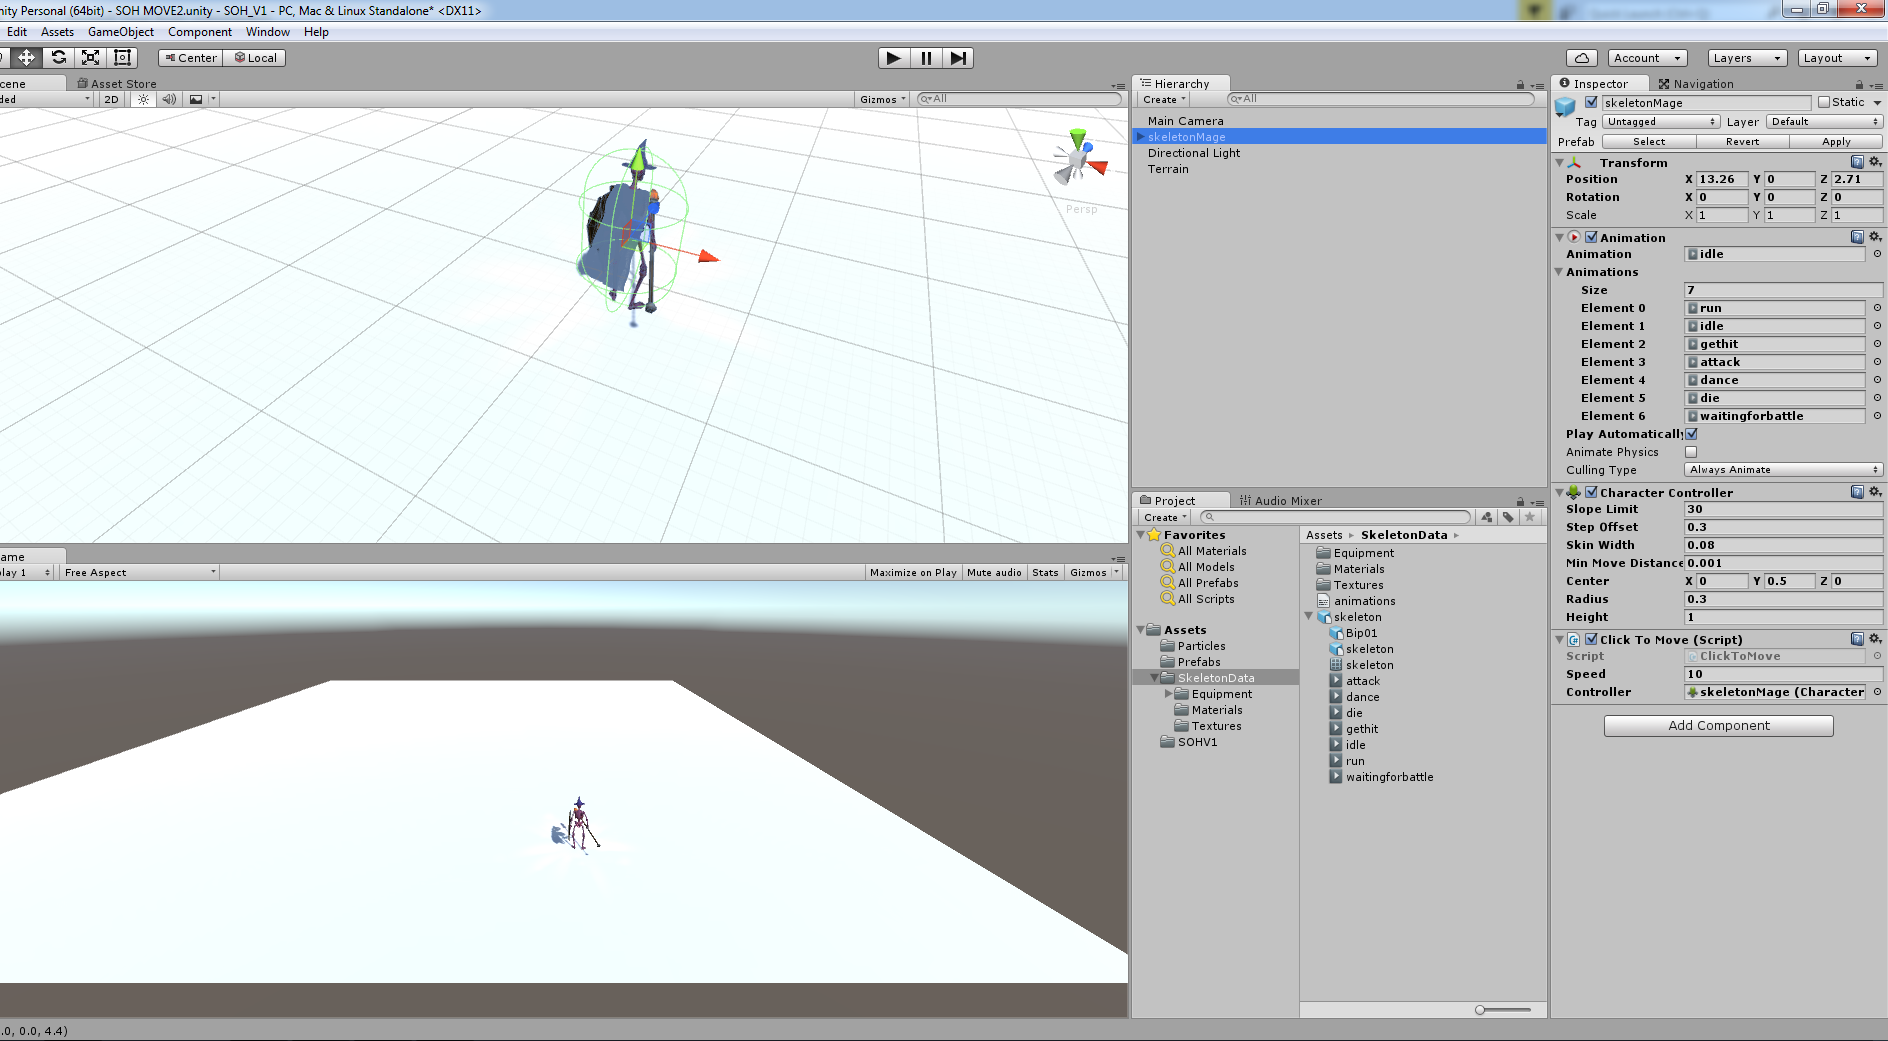Save search star in Project panel
Image resolution: width=1888 pixels, height=1041 pixels.
point(1529,517)
